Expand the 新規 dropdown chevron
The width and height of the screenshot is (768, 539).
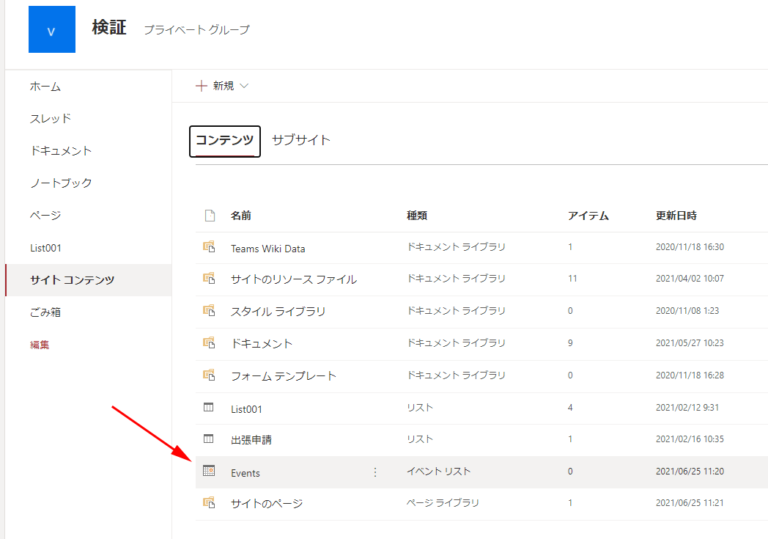(244, 86)
